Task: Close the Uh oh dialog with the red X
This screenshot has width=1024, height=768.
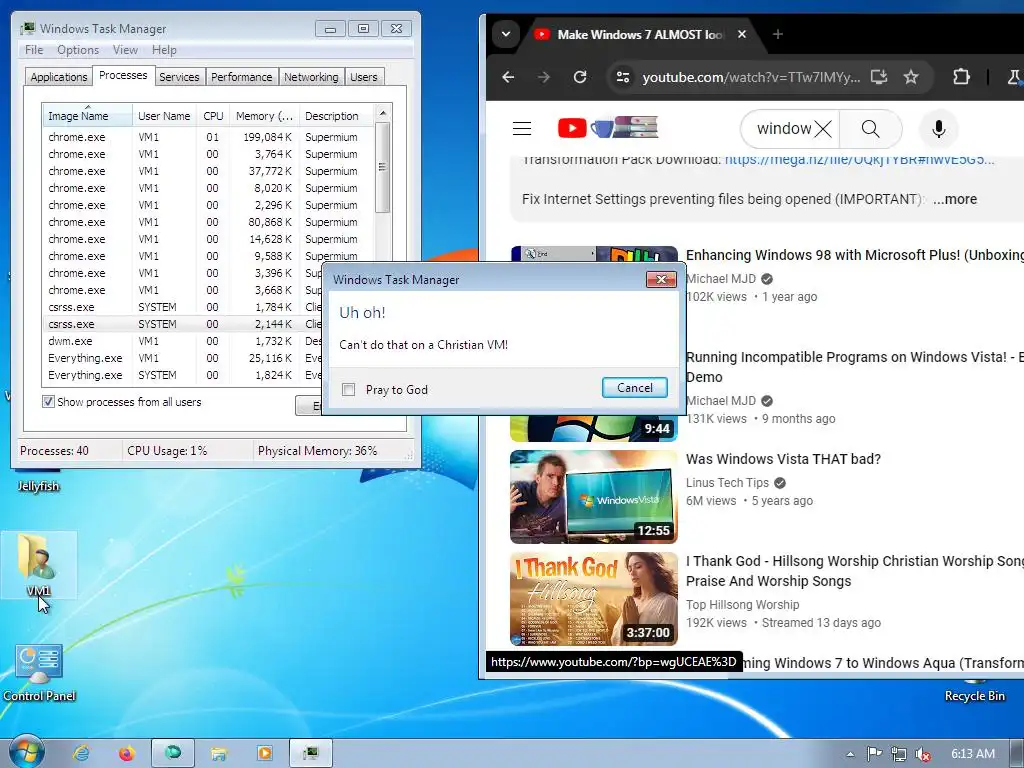Action: pyautogui.click(x=661, y=280)
